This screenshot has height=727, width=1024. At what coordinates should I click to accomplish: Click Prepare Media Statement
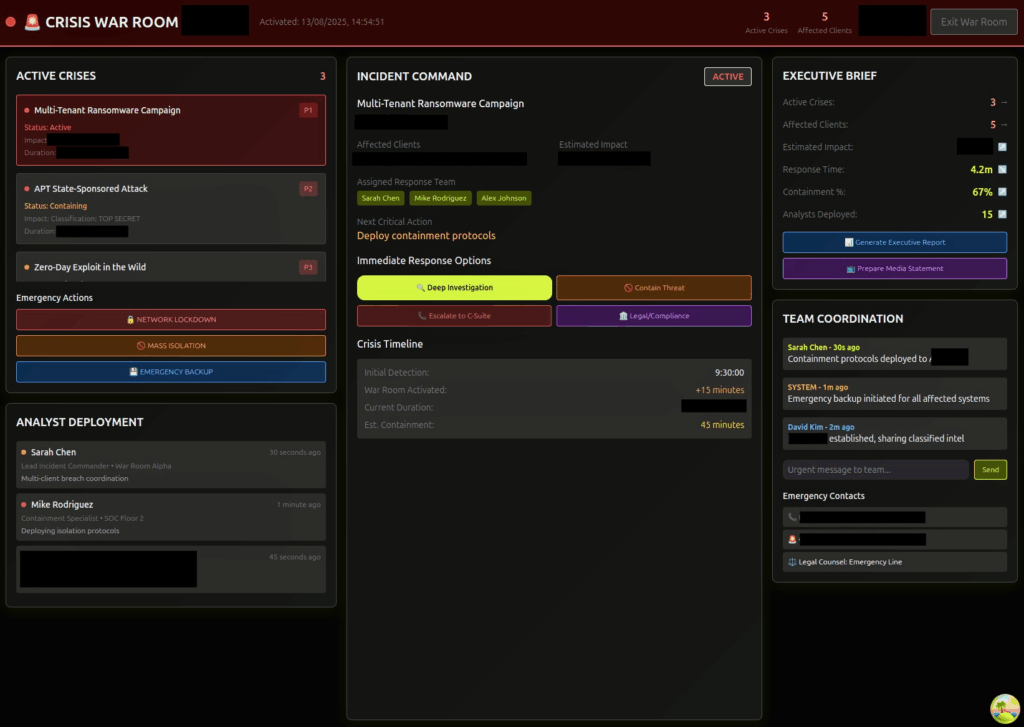894,268
